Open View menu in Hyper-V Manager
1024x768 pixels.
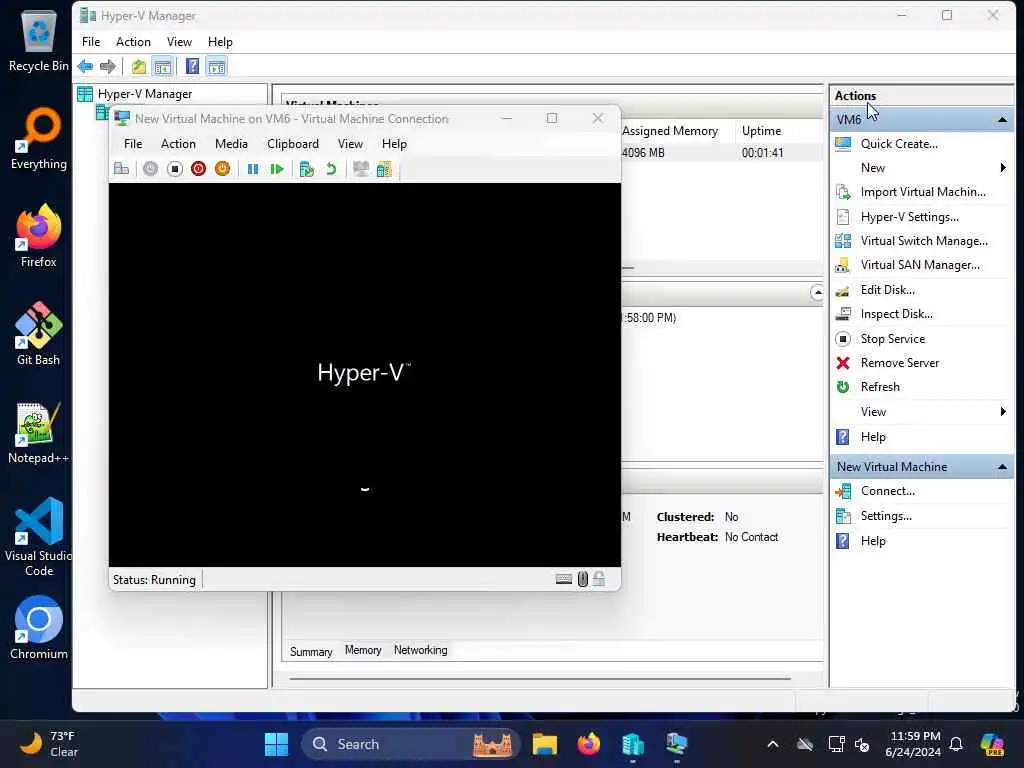click(x=179, y=42)
